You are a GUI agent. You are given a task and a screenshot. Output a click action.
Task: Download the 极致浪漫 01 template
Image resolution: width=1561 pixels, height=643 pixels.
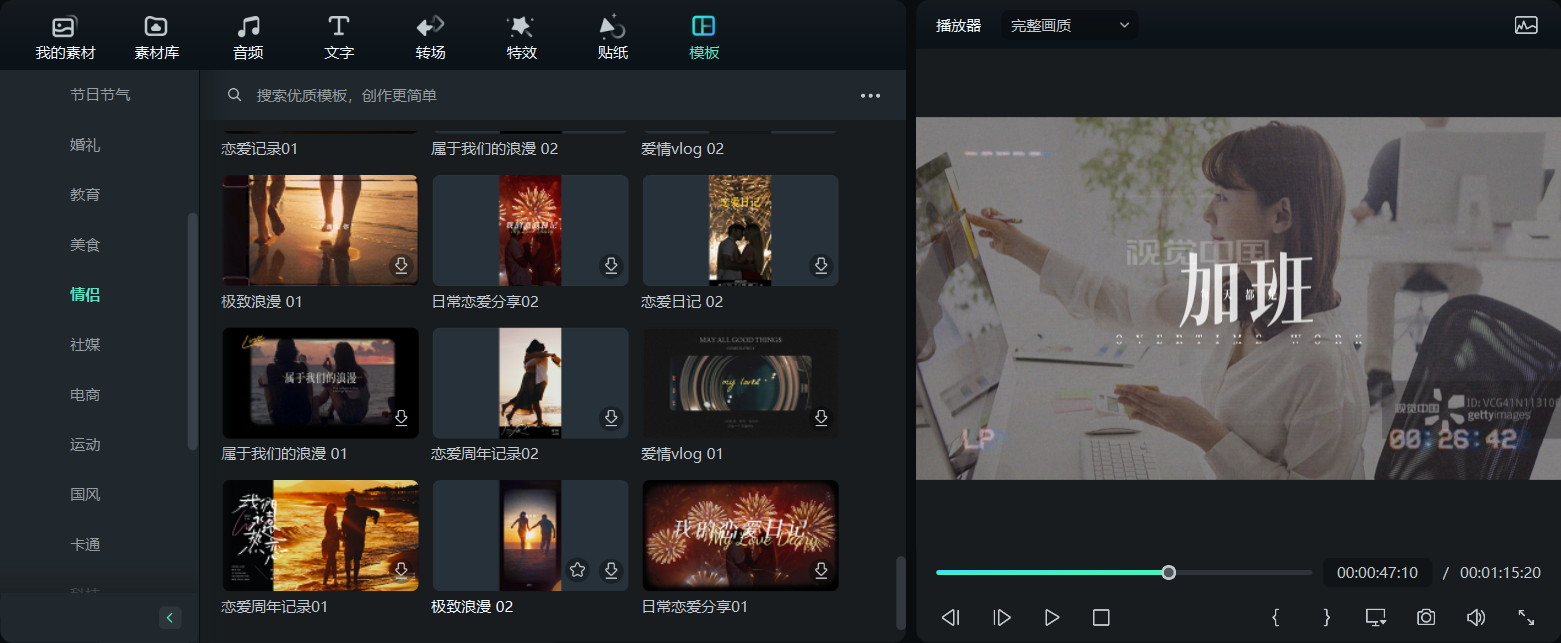point(401,266)
